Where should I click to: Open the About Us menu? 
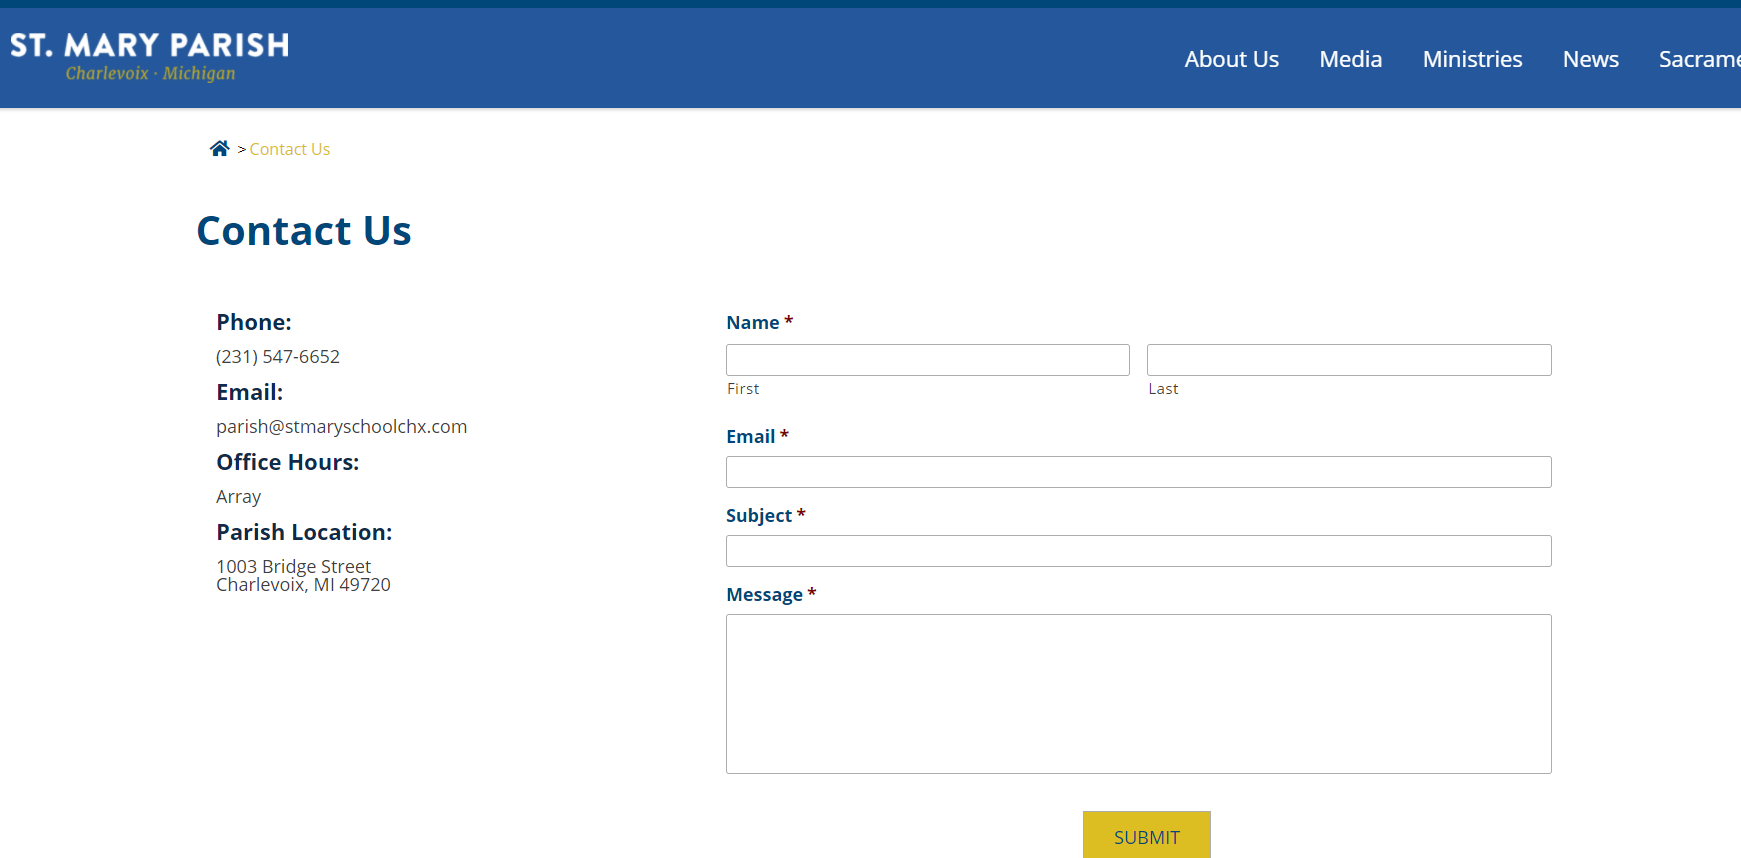[1231, 59]
